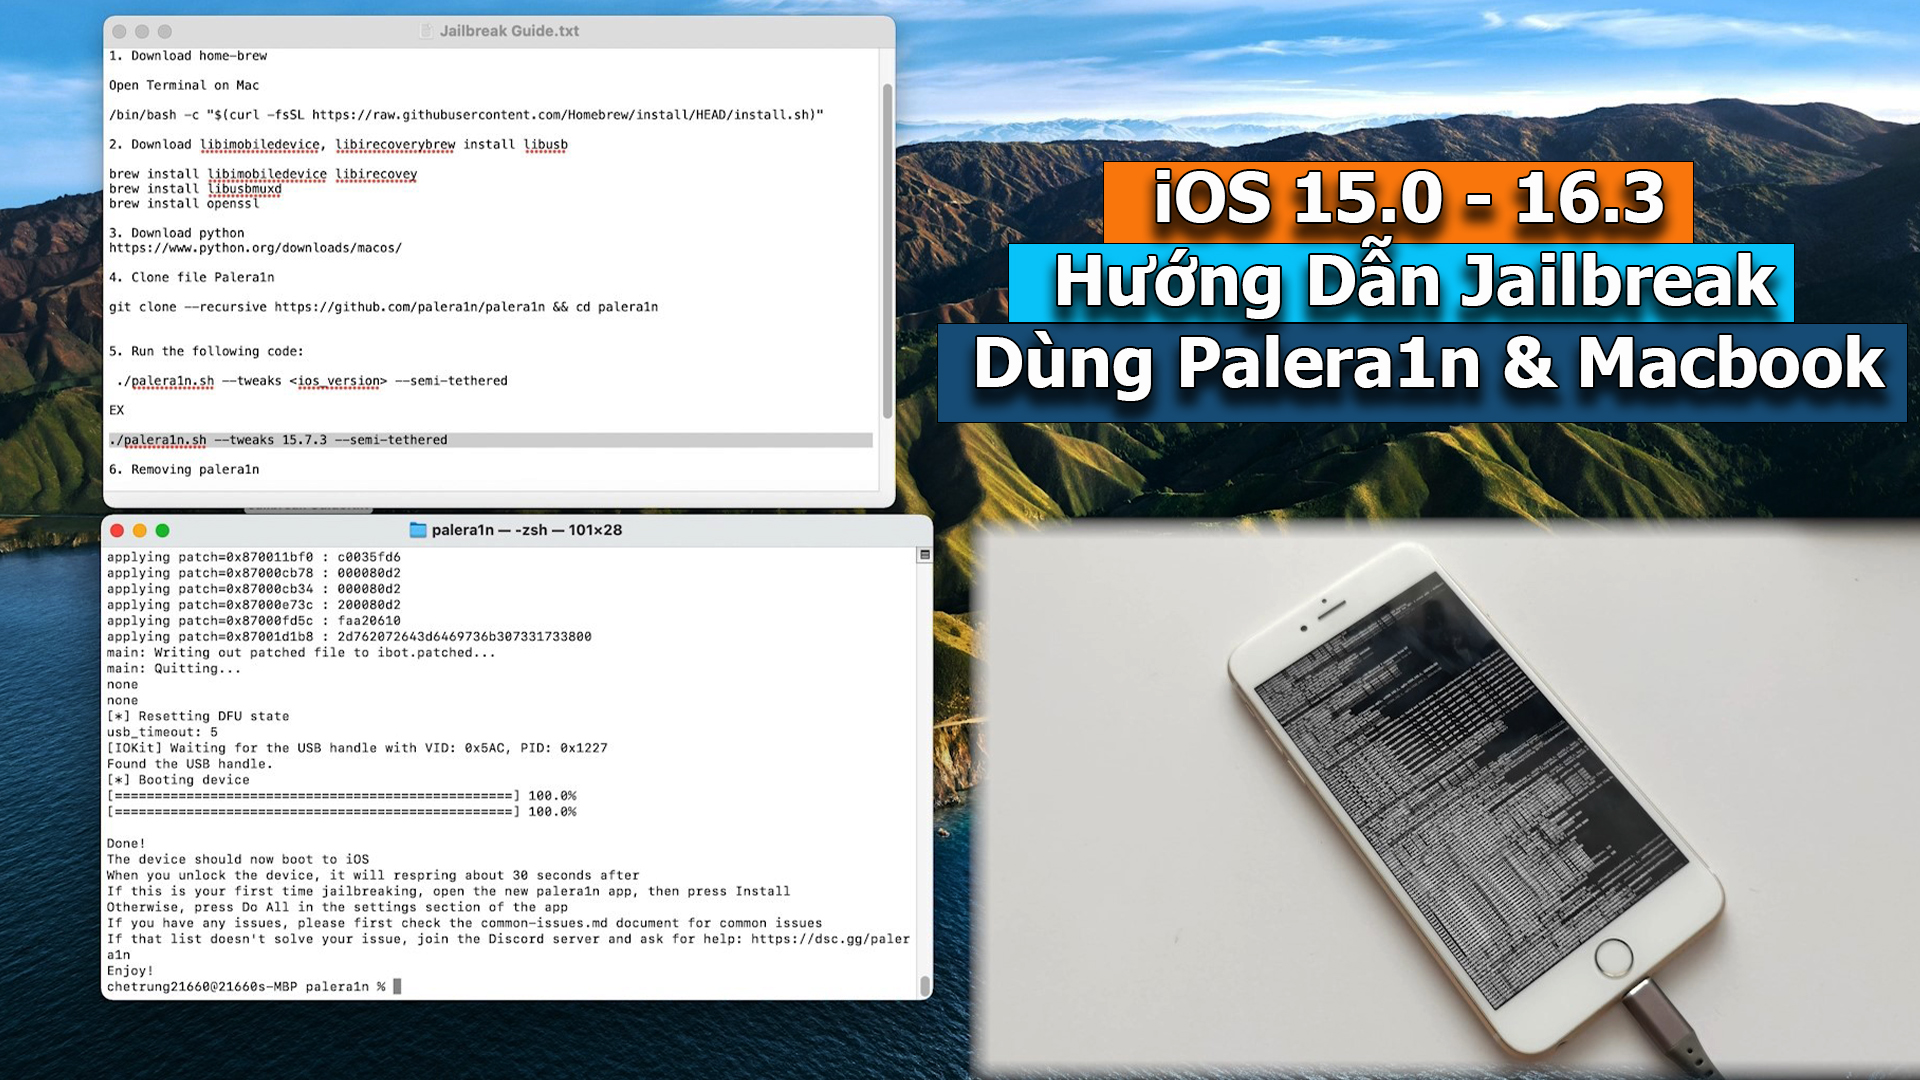This screenshot has height=1080, width=1920.
Task: Click Terminal line 'applying patch=0x87001d1b8'
Action: [x=349, y=637]
